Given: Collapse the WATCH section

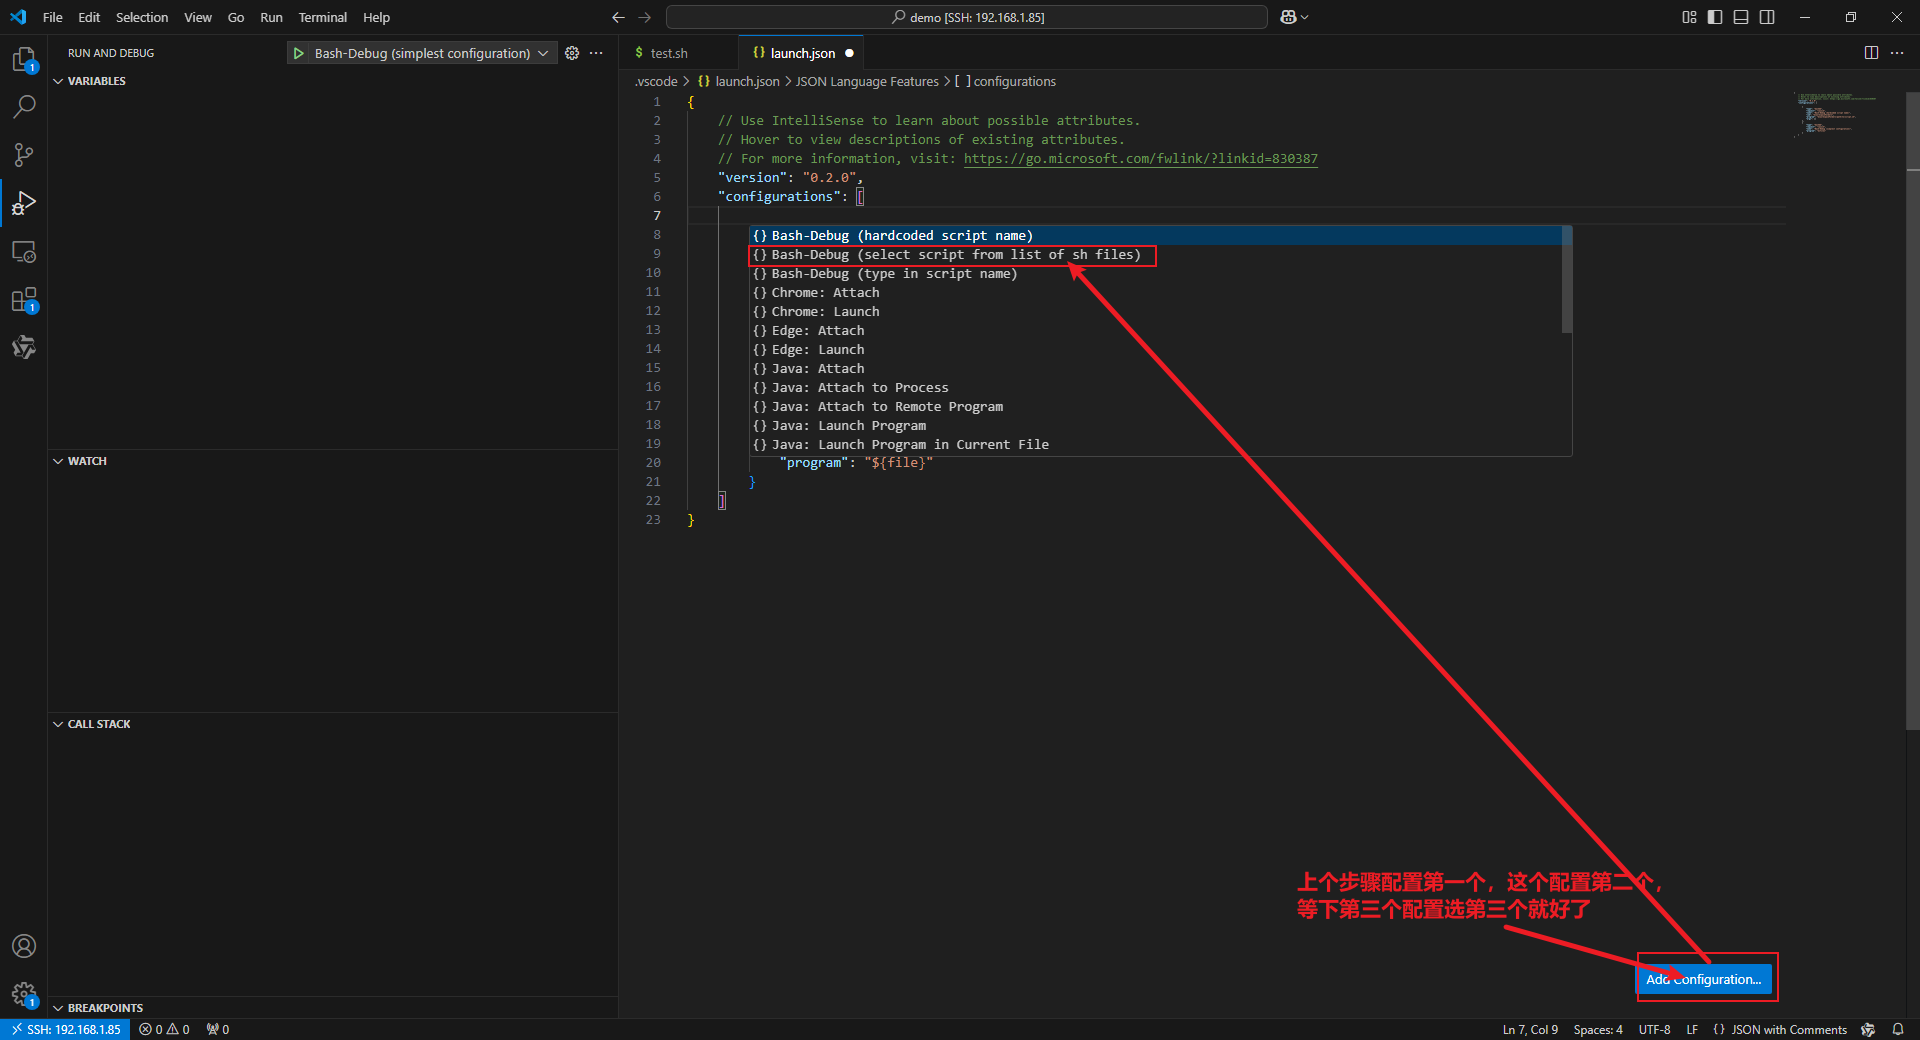Looking at the screenshot, I should 80,461.
